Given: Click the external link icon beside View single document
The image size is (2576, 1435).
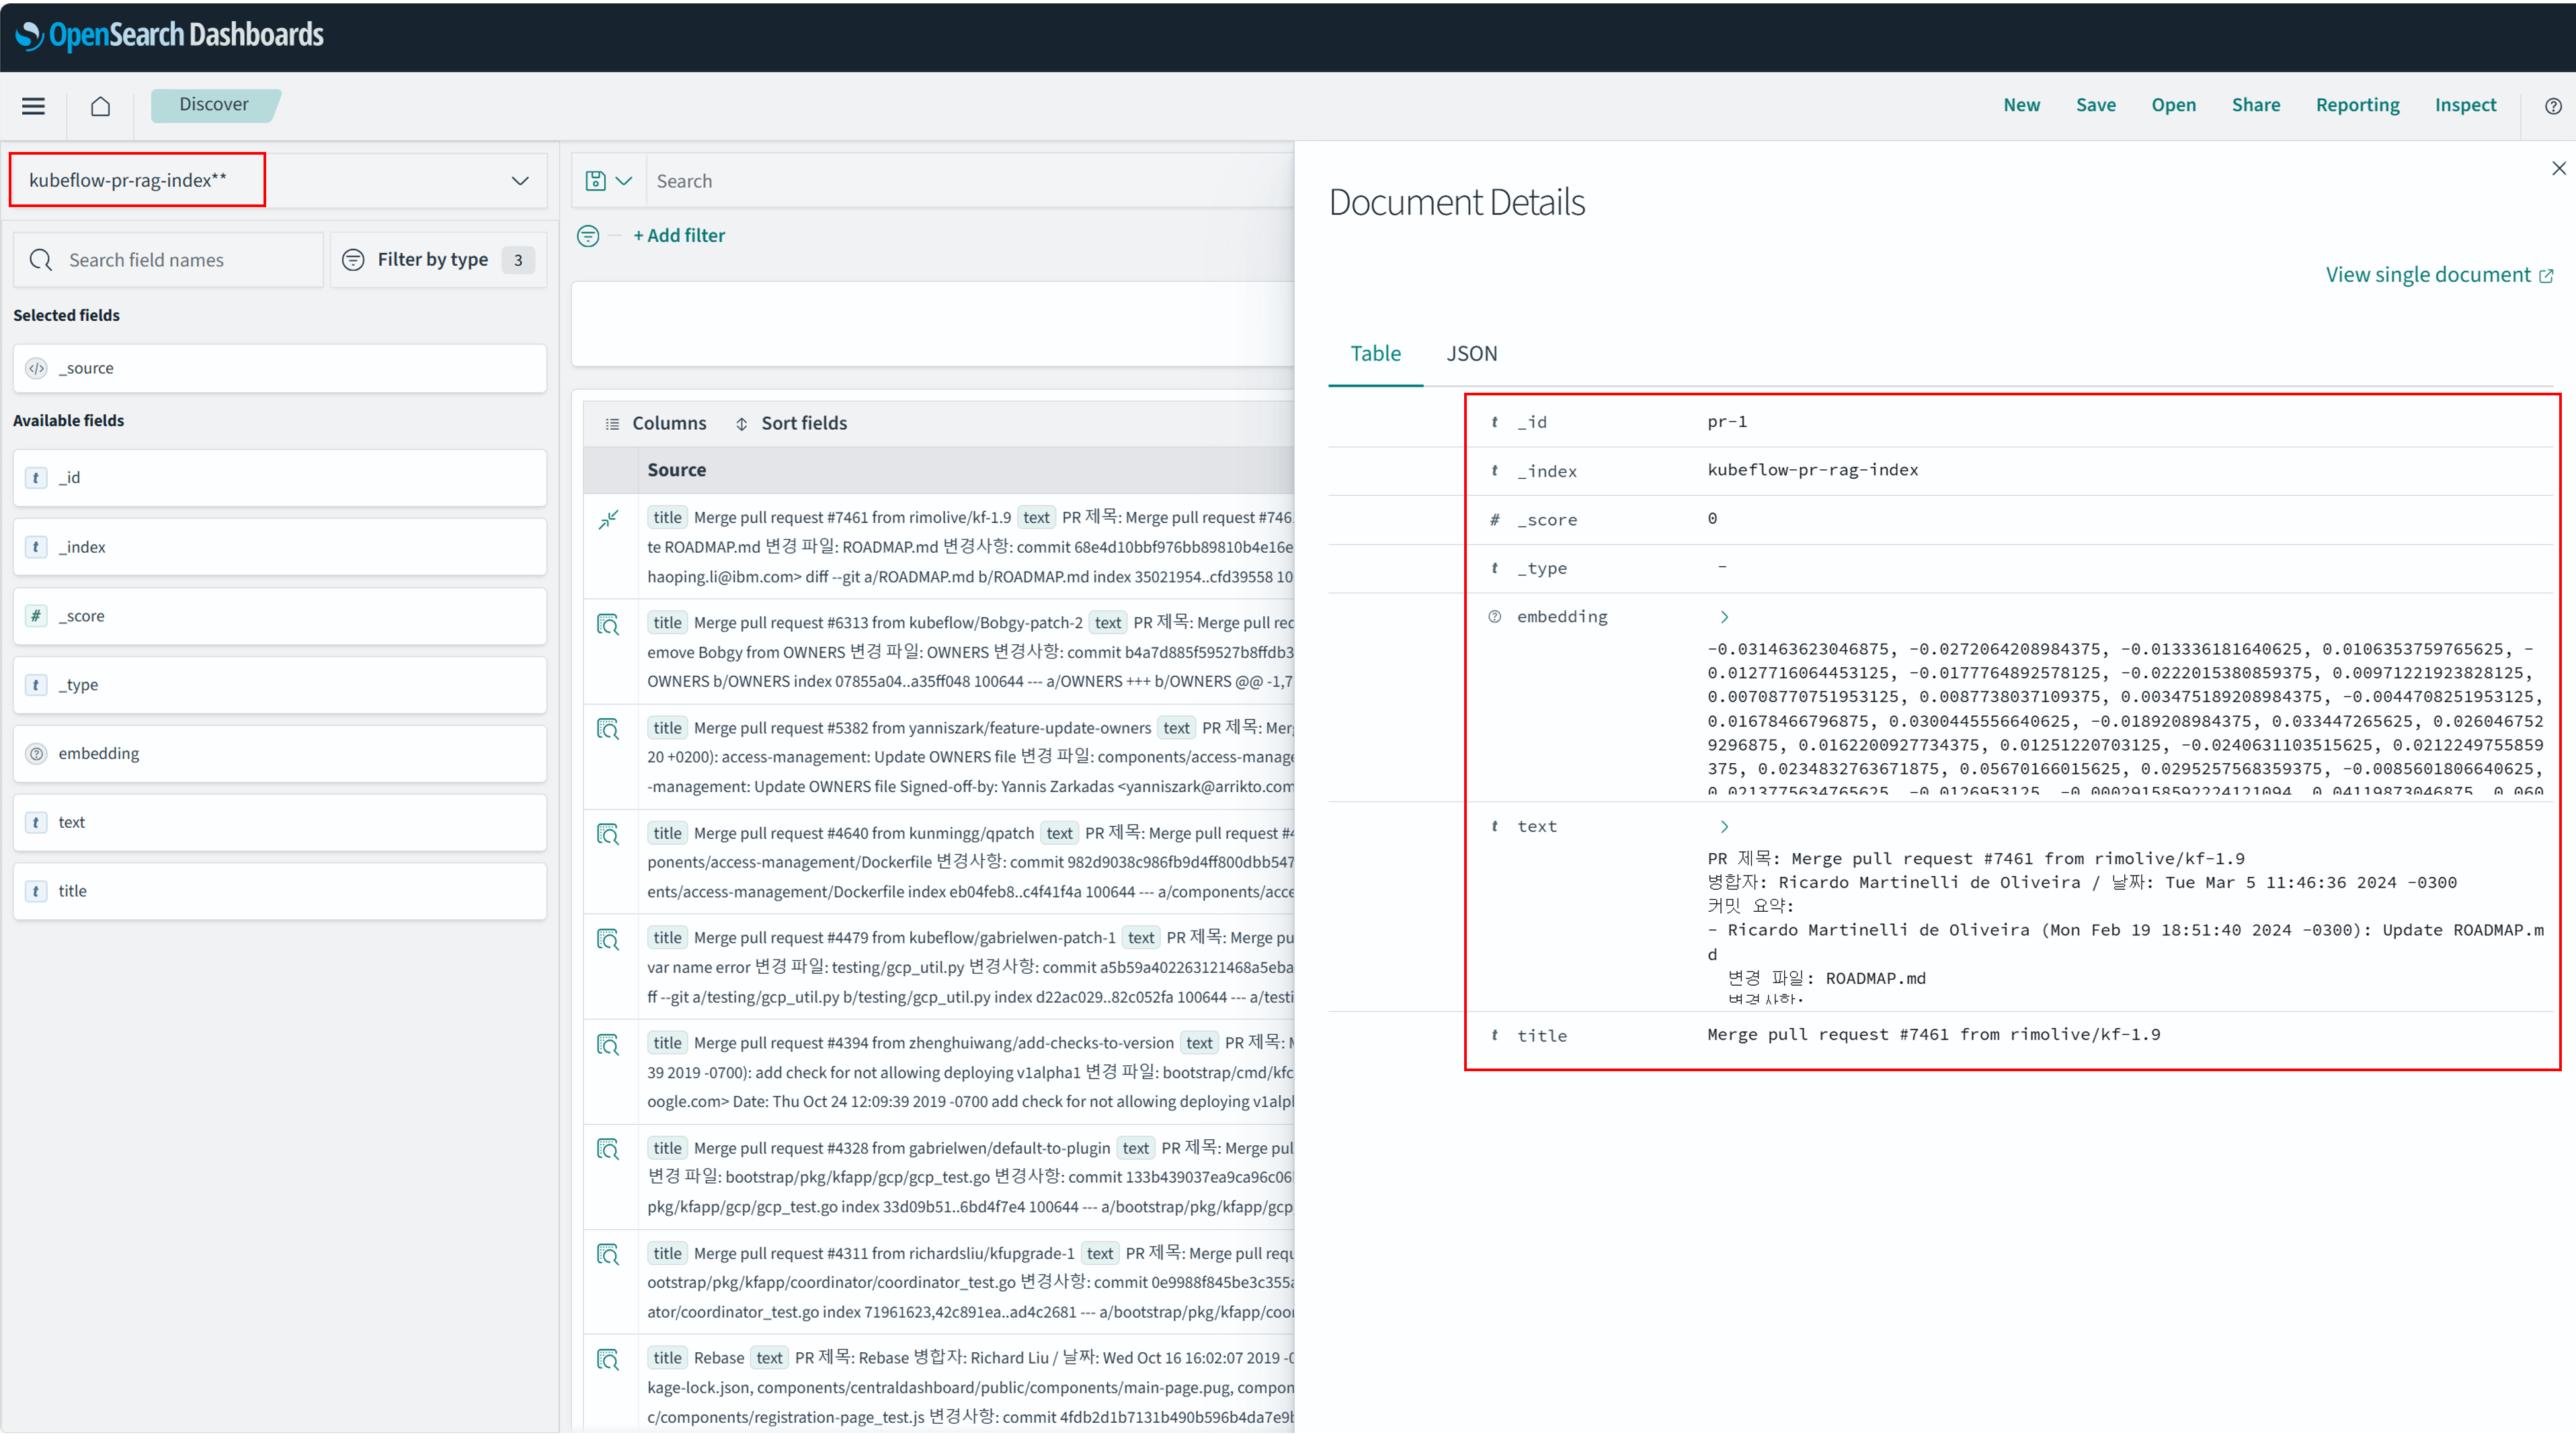Looking at the screenshot, I should pyautogui.click(x=2546, y=276).
